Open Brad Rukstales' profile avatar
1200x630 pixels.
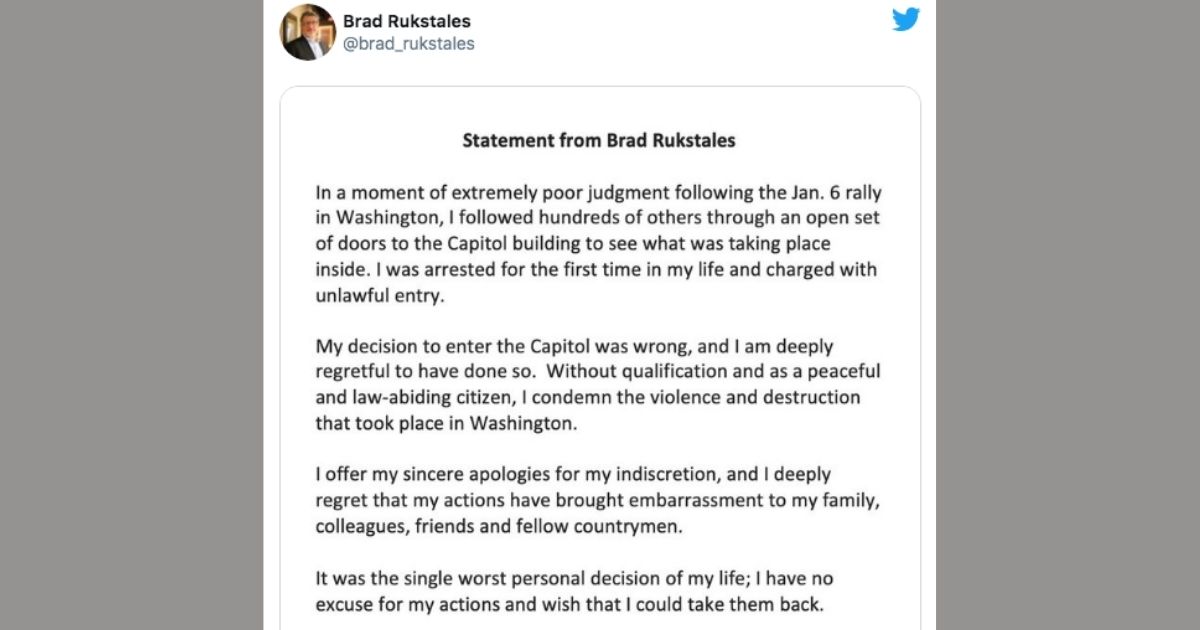(308, 32)
